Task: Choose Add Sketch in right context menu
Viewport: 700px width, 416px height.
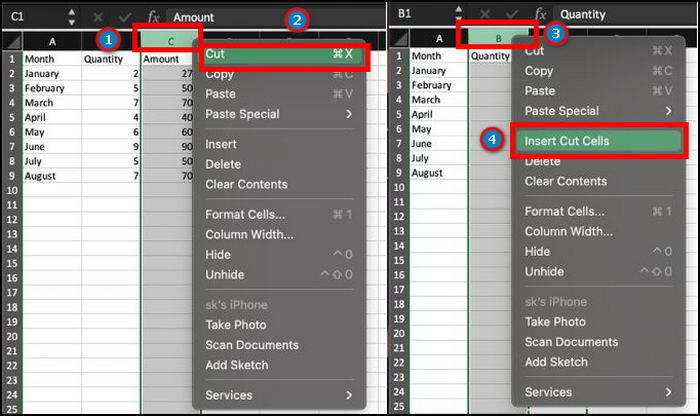Action: coord(598,362)
